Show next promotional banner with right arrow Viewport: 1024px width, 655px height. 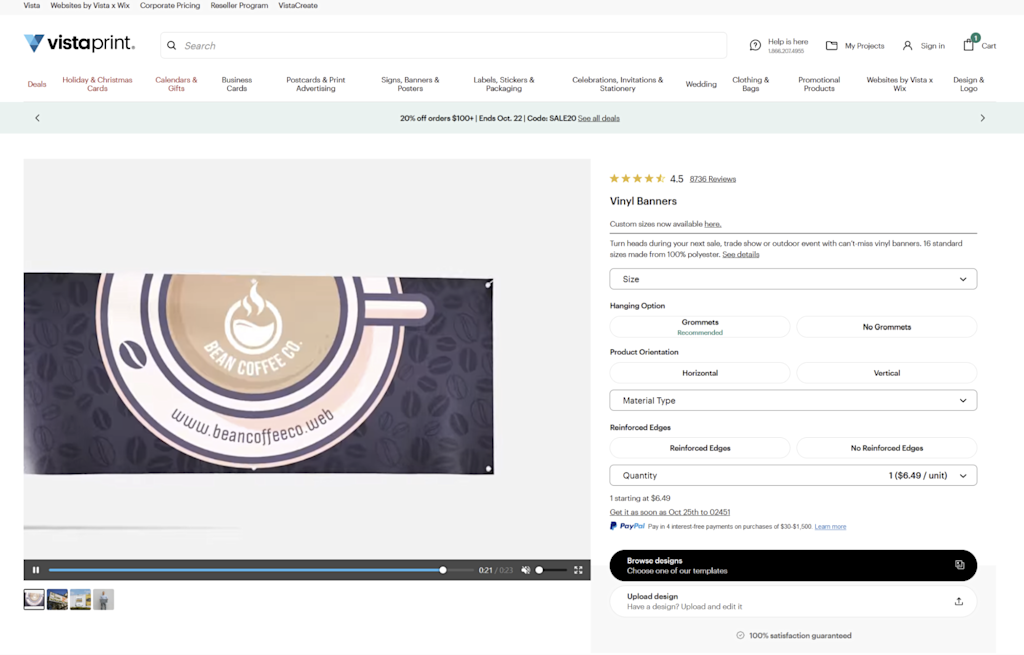pos(982,118)
